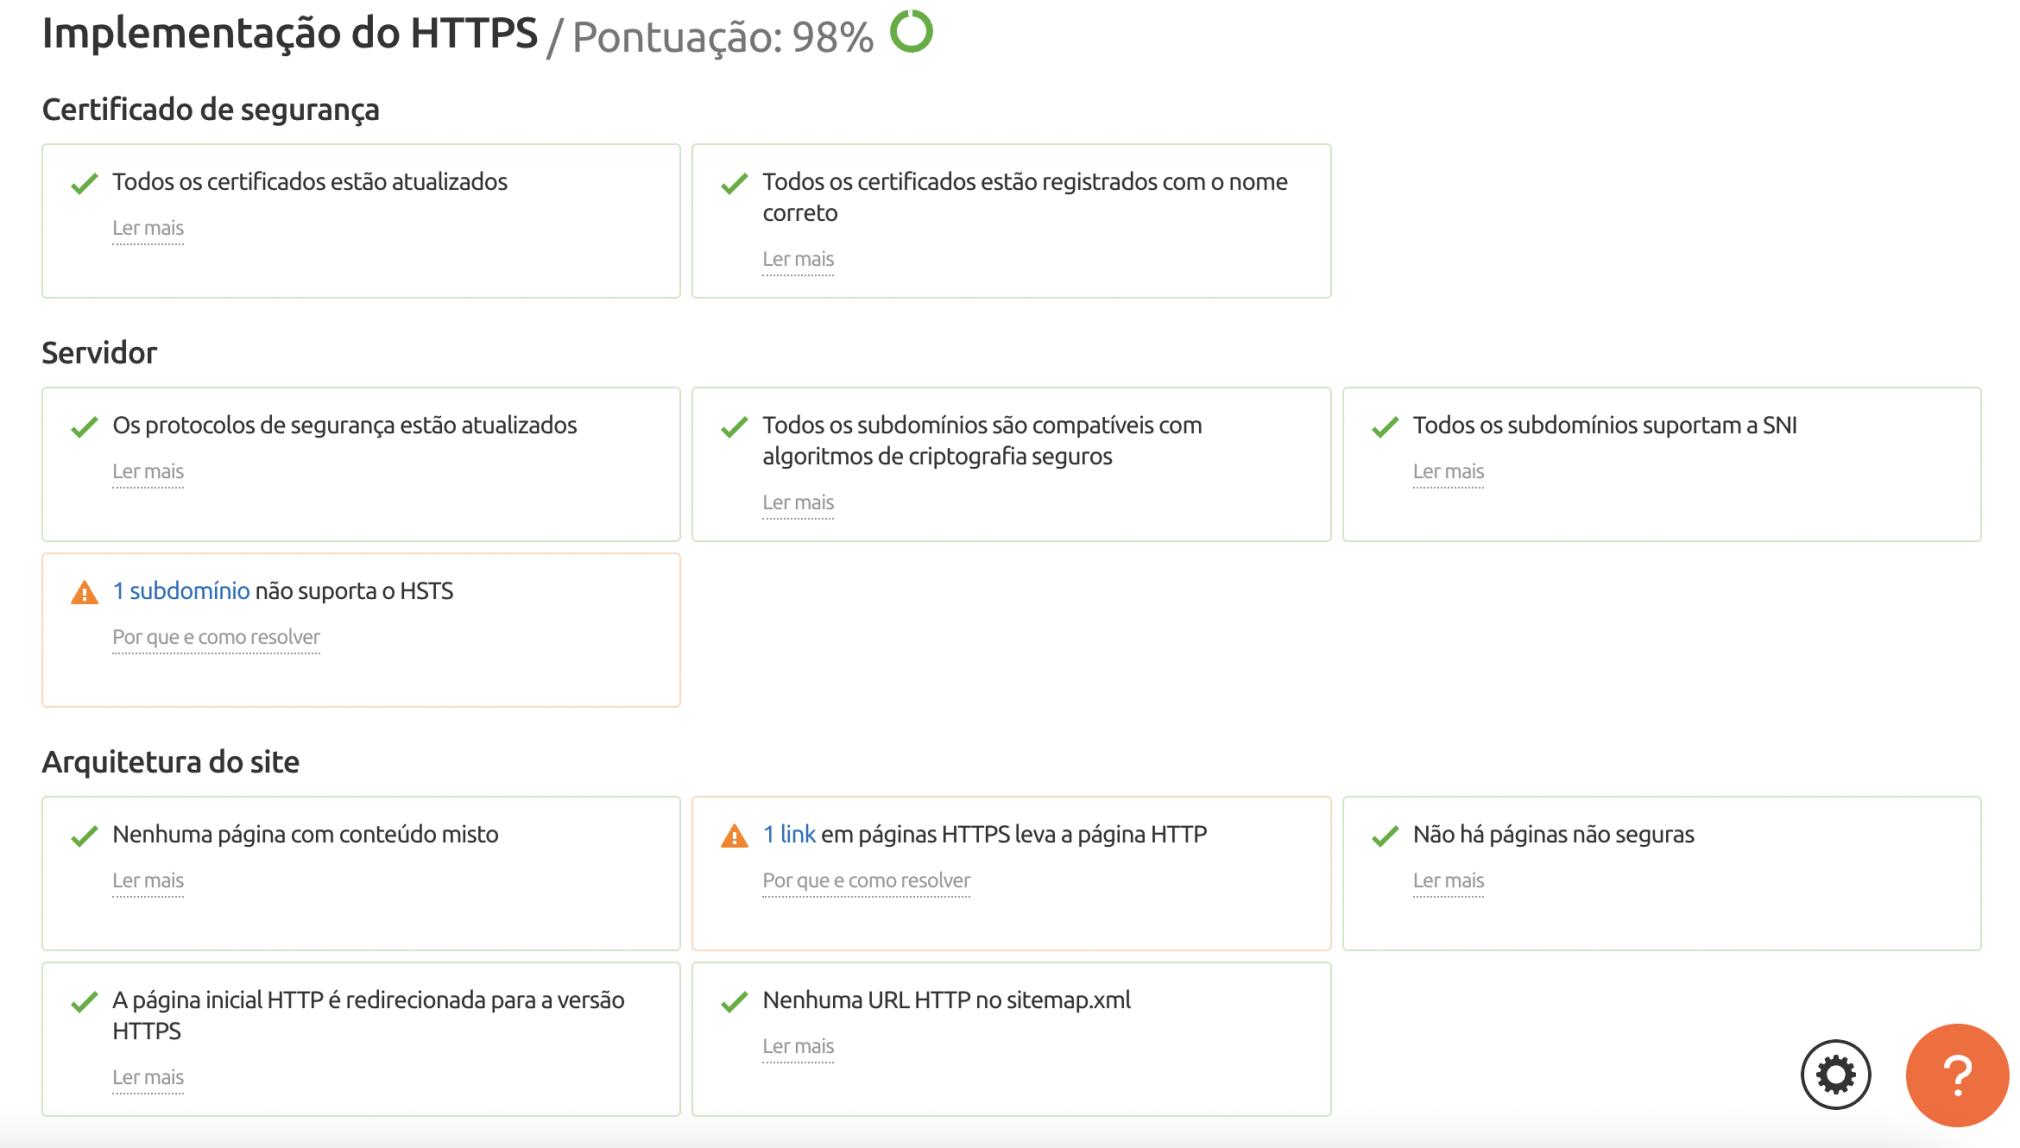
Task: Open 'Ler mais' under protocolos de segurança
Action: tap(148, 471)
